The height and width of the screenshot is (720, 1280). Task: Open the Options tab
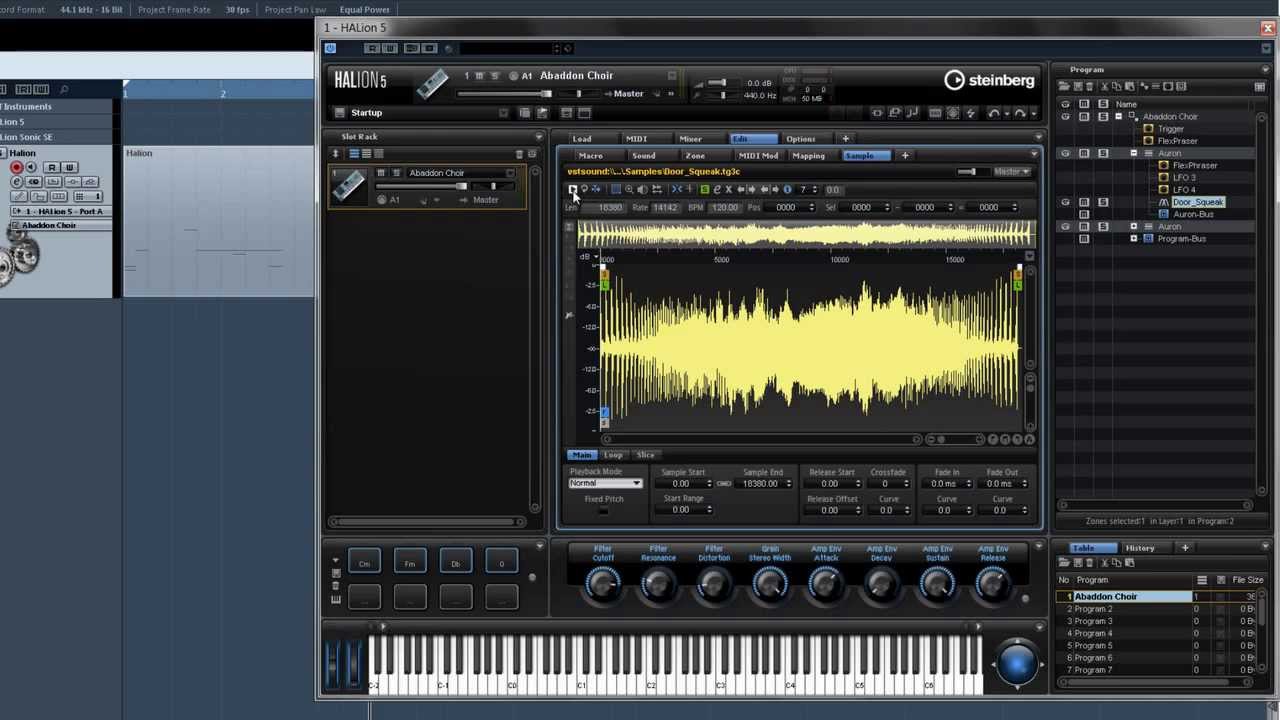801,139
